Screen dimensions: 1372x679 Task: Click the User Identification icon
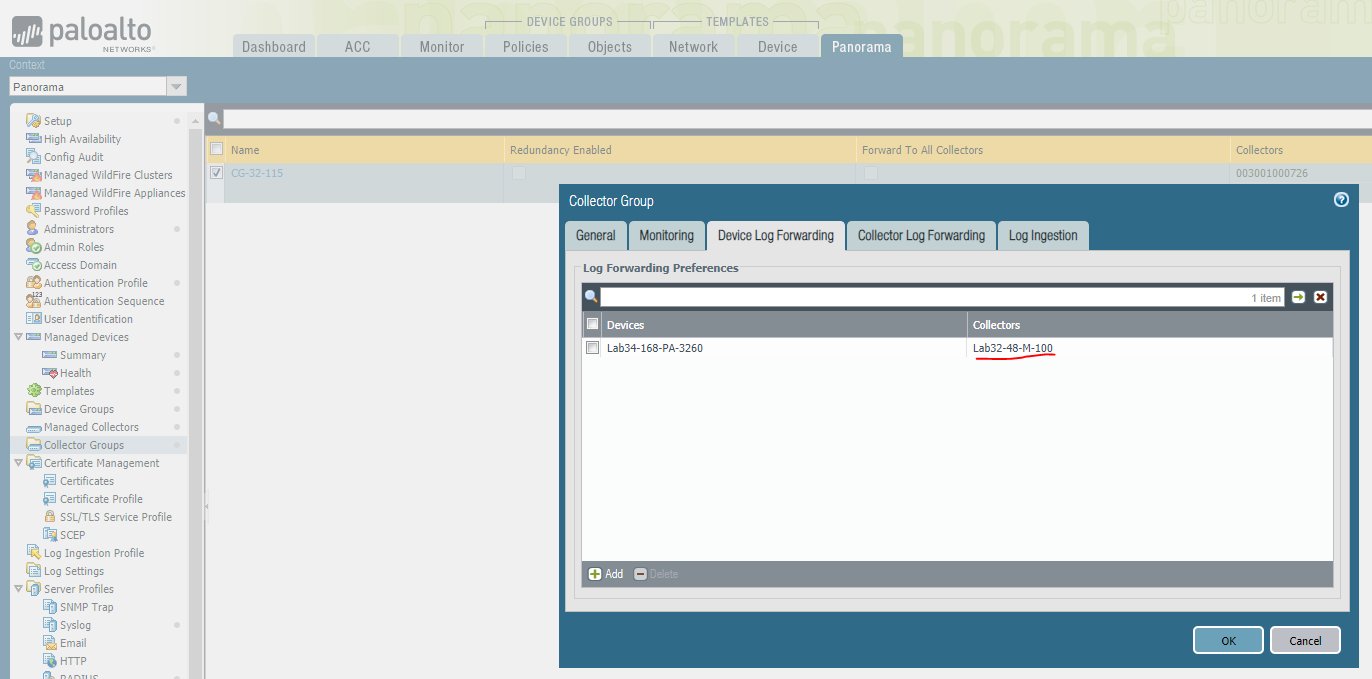34,319
